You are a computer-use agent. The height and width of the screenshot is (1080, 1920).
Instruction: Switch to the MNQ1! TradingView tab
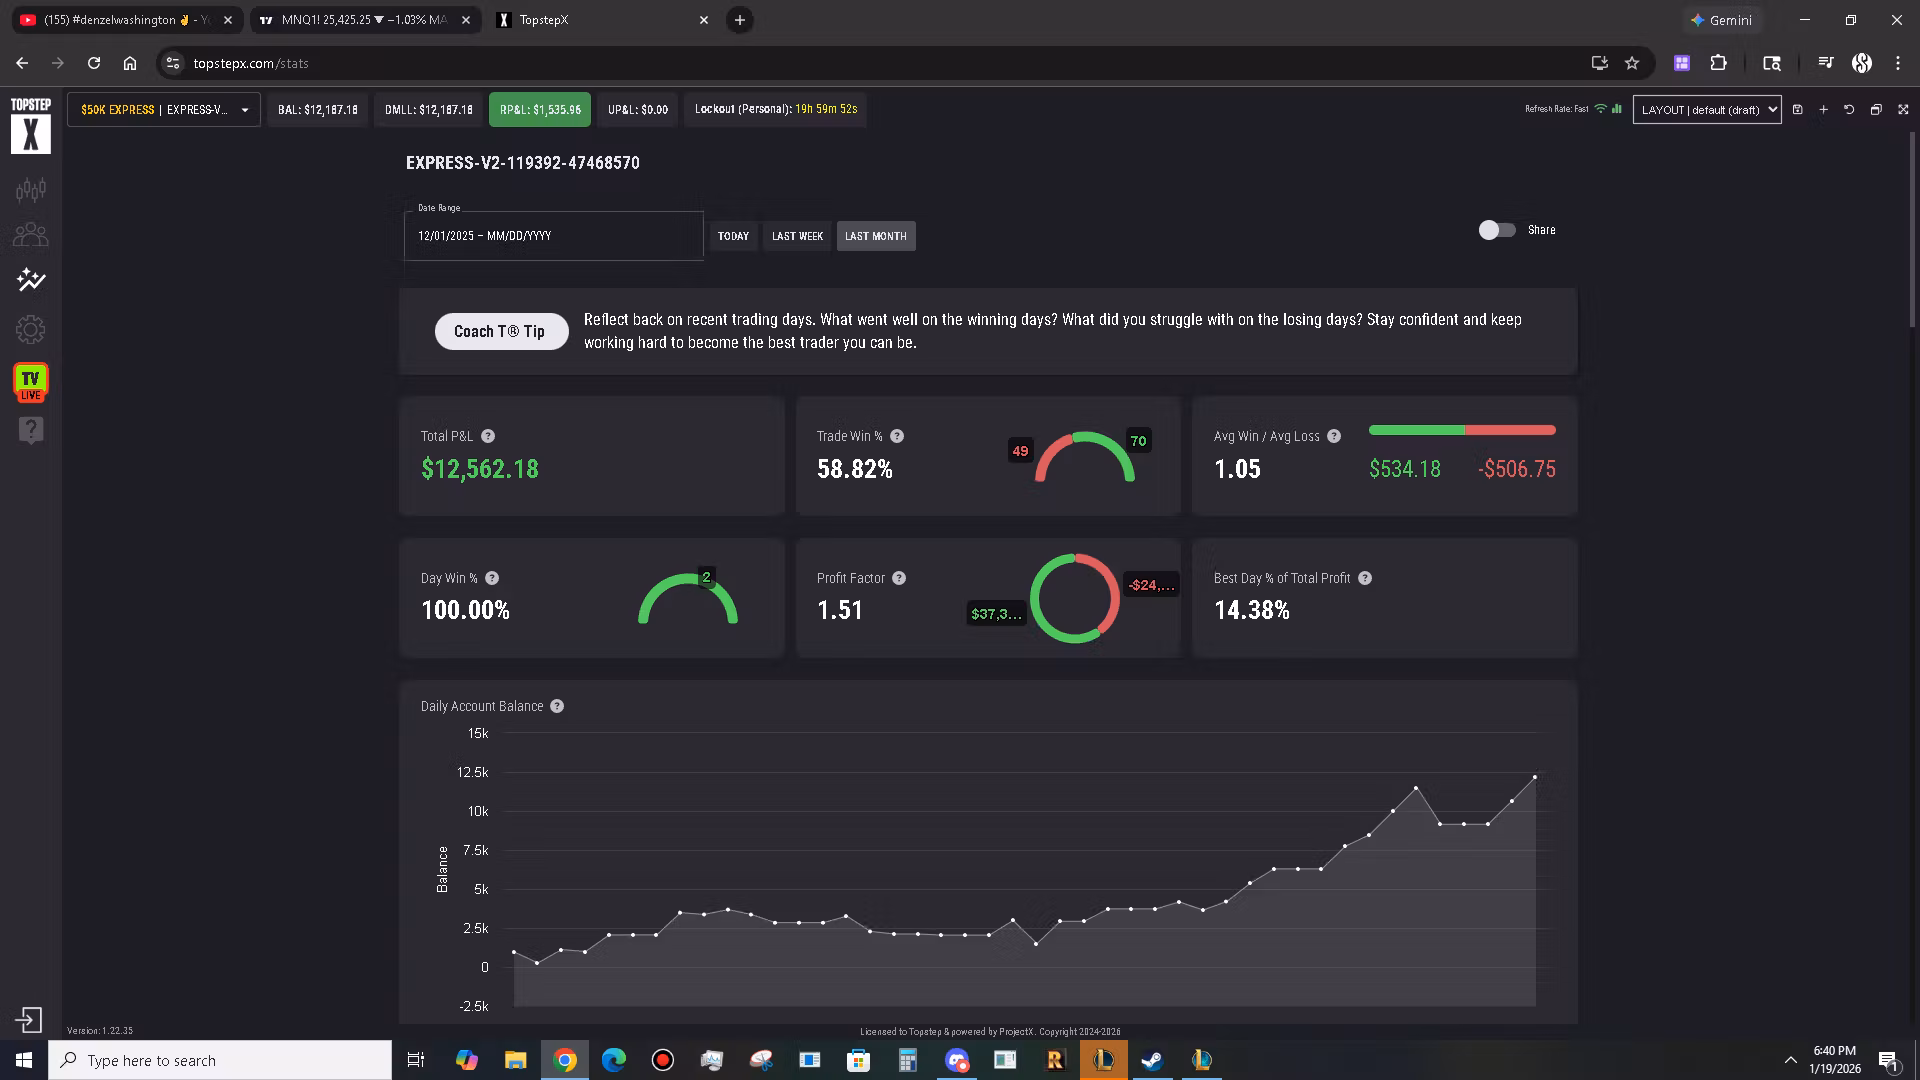[x=364, y=20]
